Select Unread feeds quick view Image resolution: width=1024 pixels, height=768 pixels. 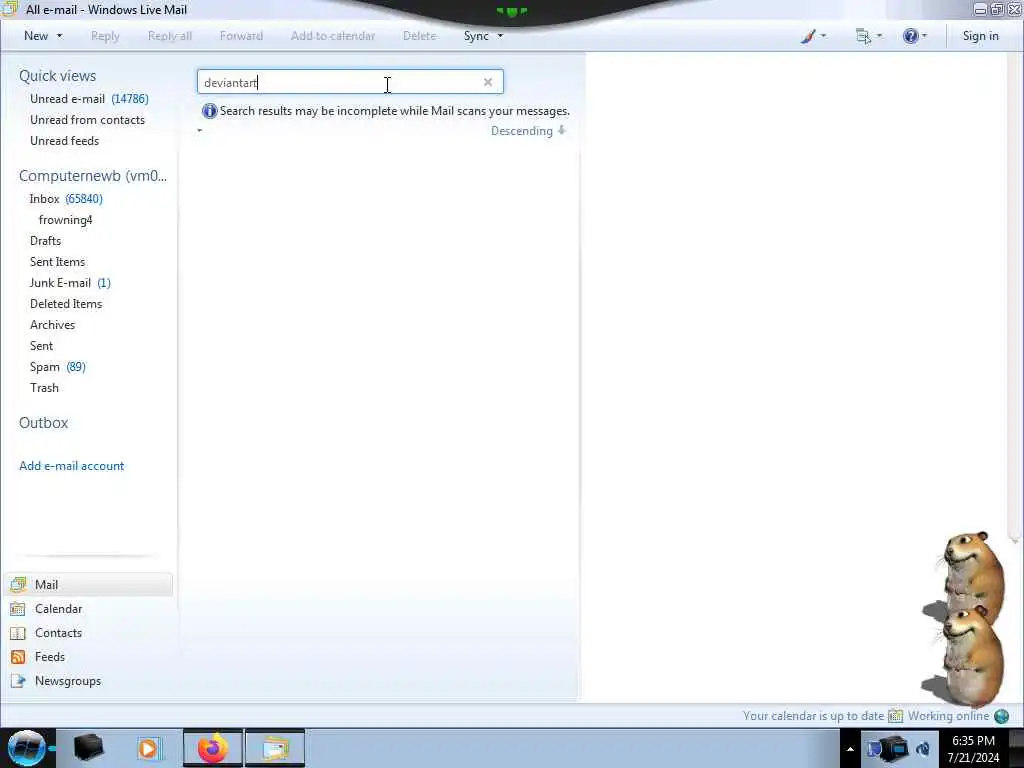click(65, 140)
